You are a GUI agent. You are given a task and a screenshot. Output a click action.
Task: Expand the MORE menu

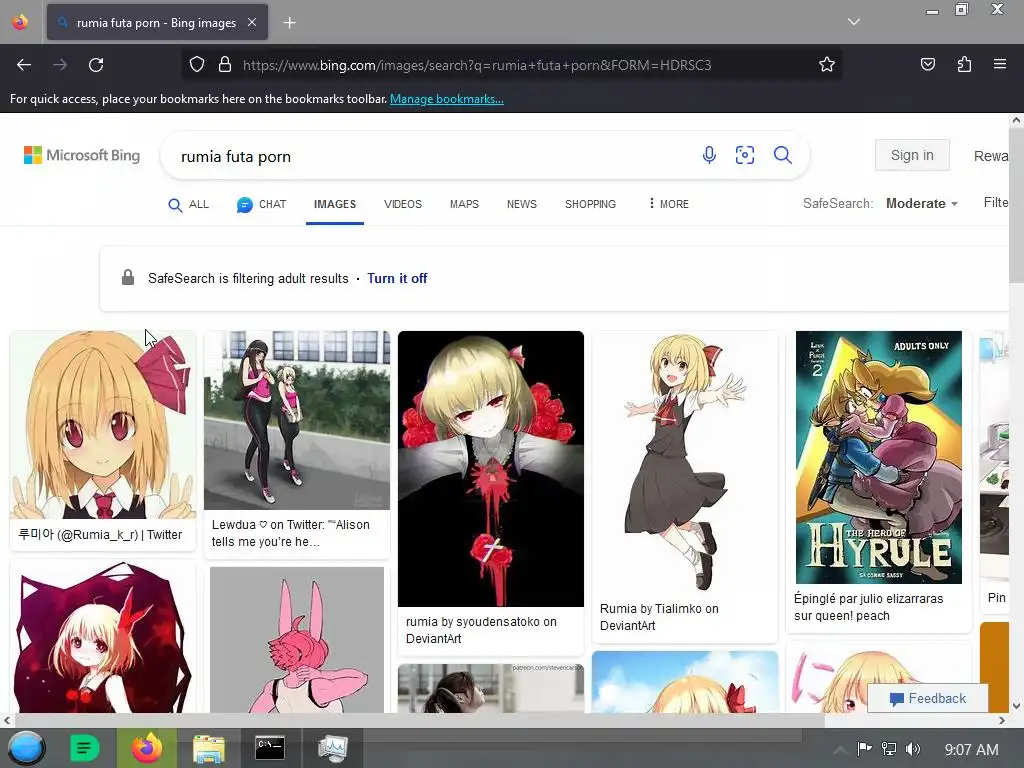click(668, 204)
